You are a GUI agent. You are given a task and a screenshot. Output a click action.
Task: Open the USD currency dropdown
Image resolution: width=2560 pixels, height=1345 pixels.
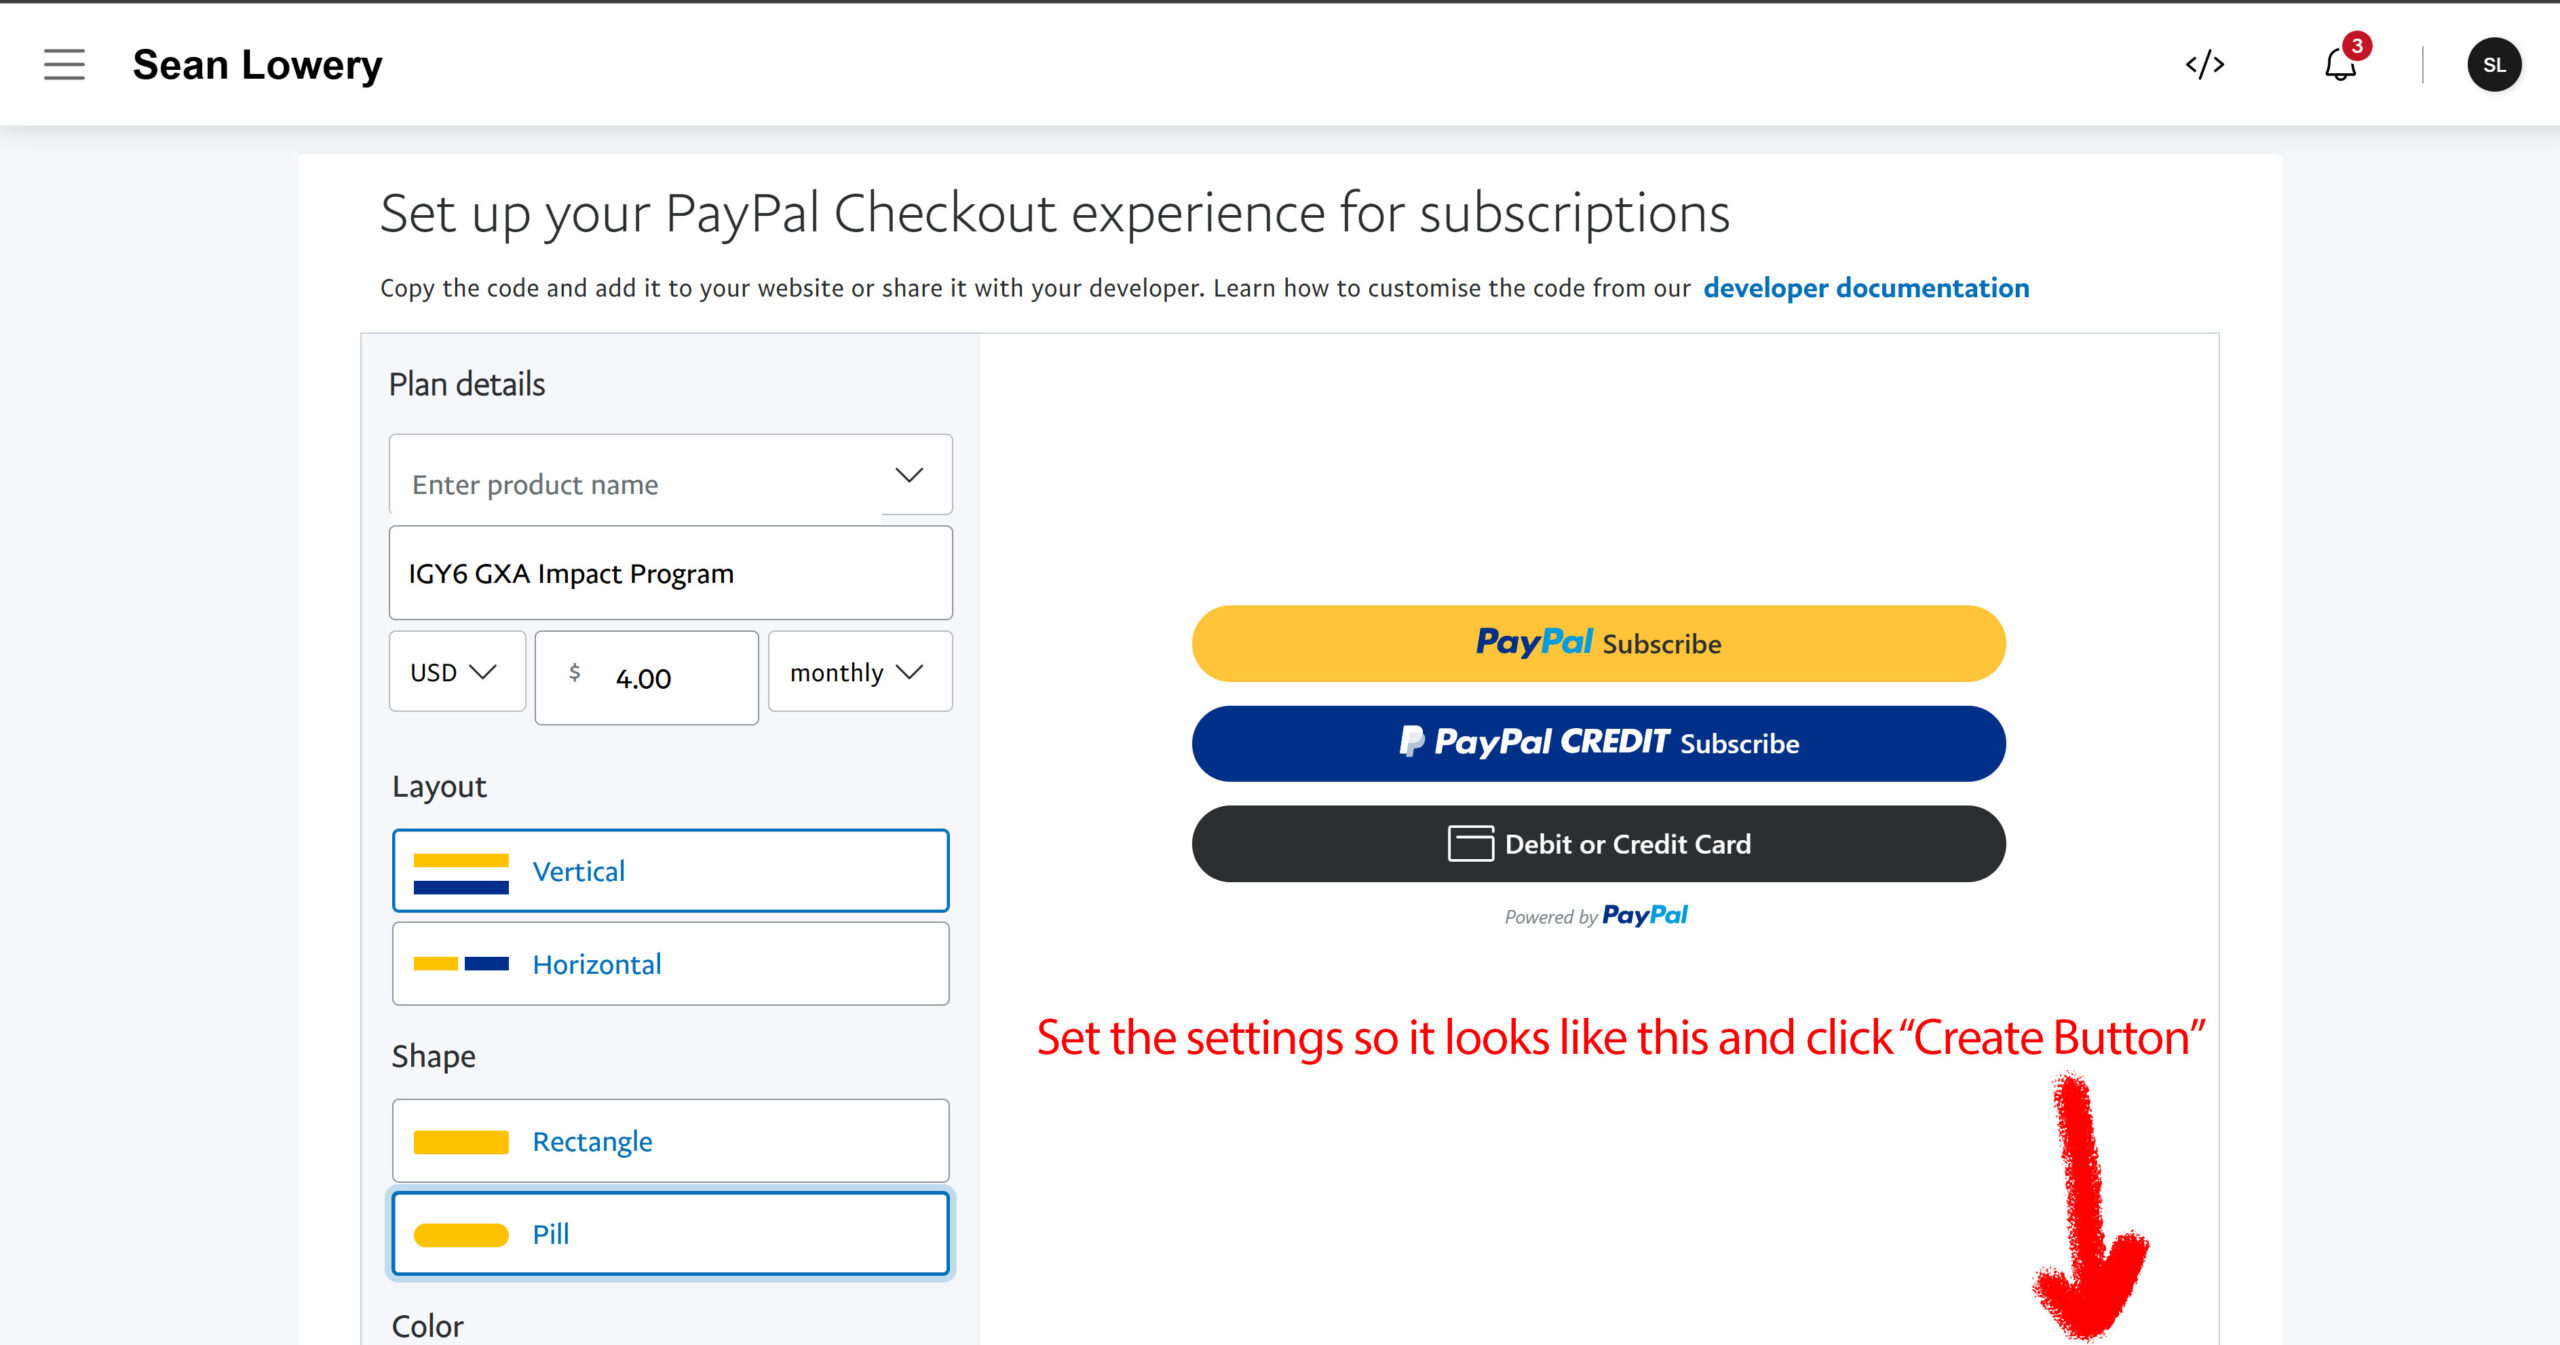pyautogui.click(x=456, y=672)
